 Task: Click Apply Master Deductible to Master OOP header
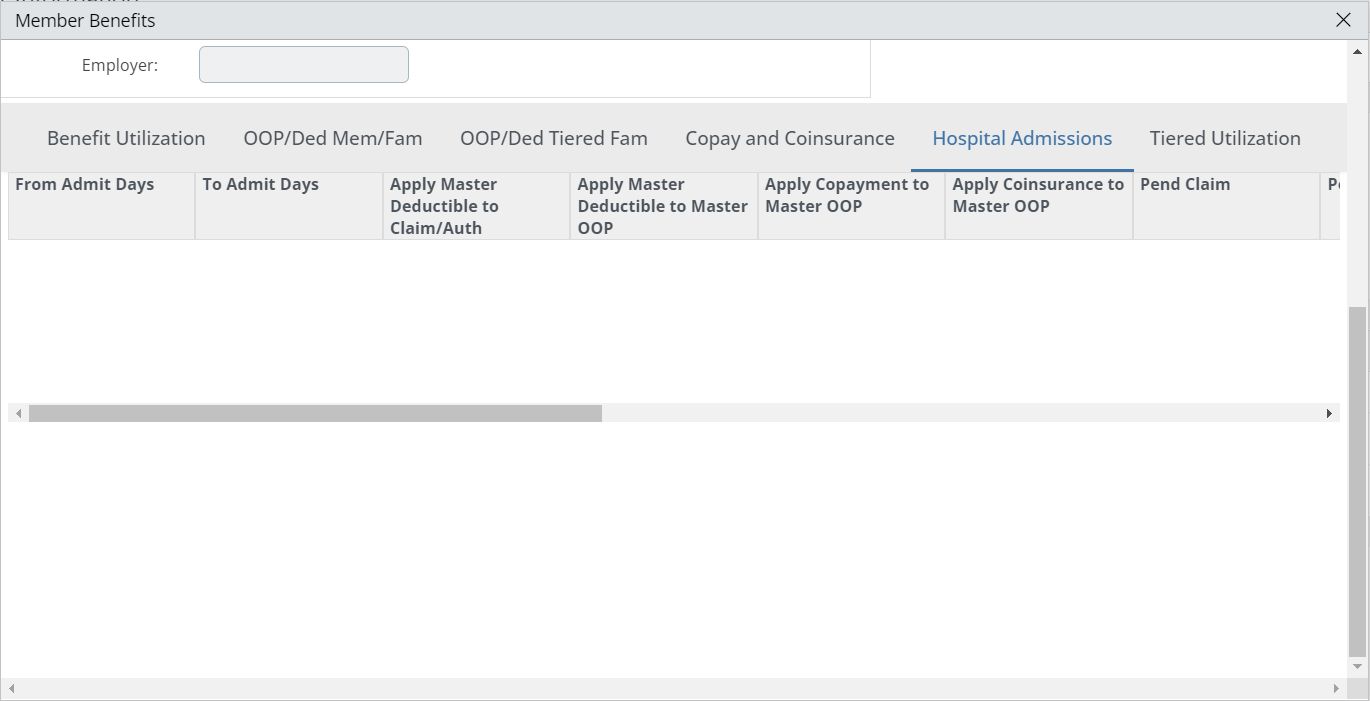coord(663,206)
